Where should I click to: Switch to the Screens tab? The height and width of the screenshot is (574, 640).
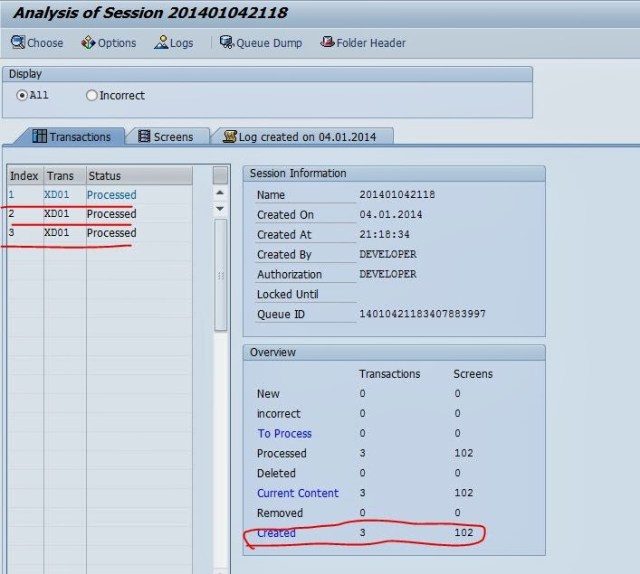point(172,137)
